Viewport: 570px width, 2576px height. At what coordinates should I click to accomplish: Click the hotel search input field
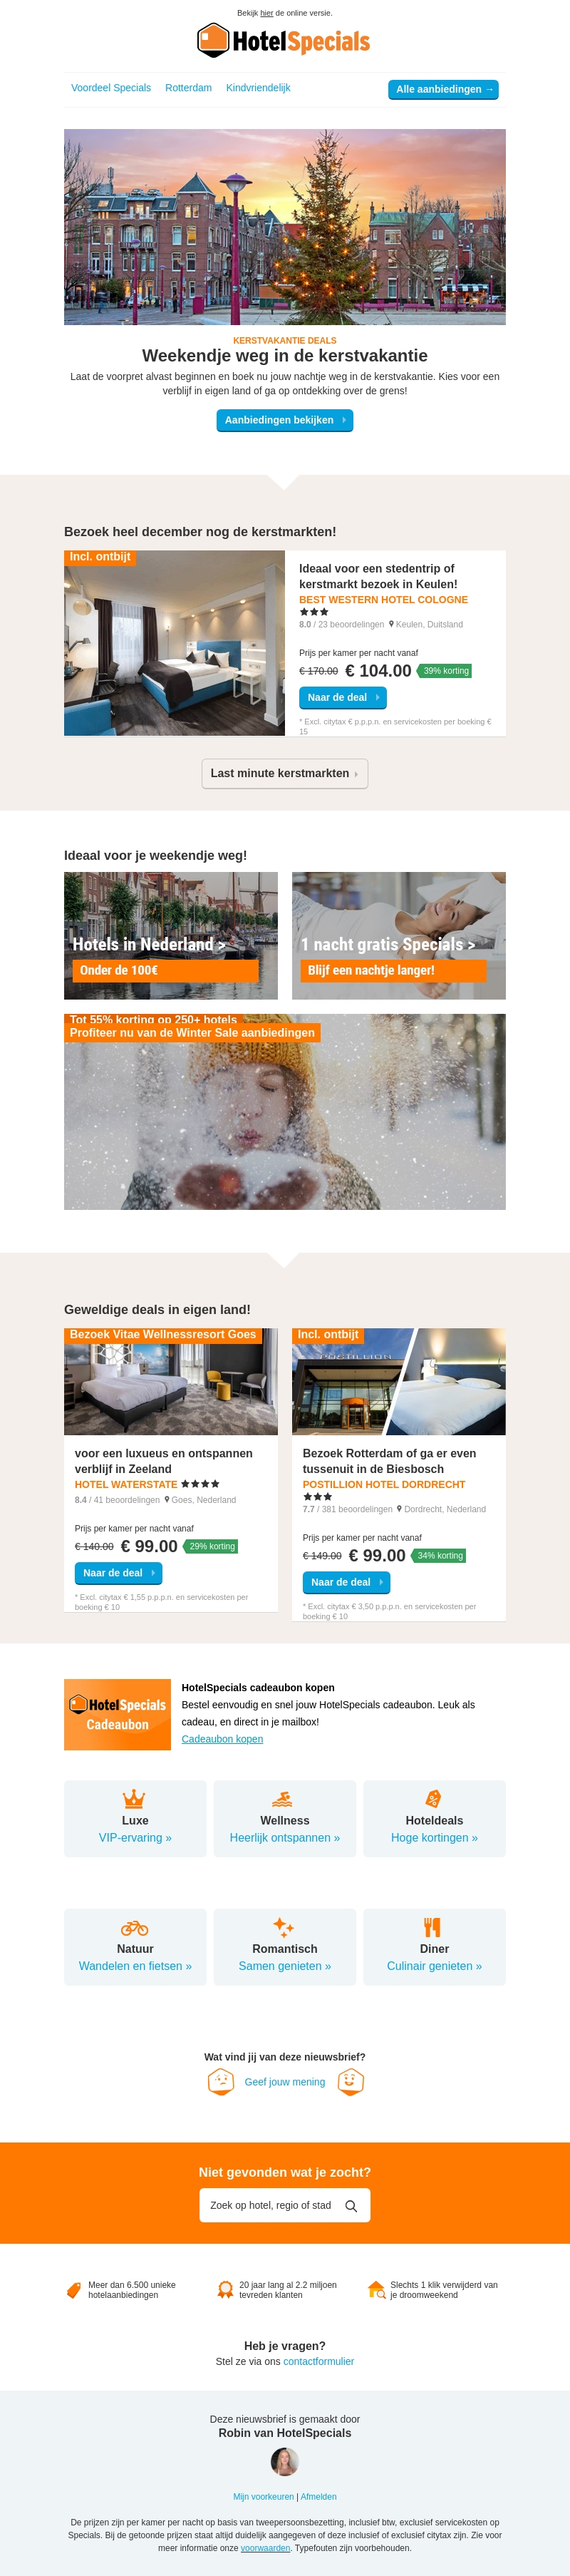285,2205
